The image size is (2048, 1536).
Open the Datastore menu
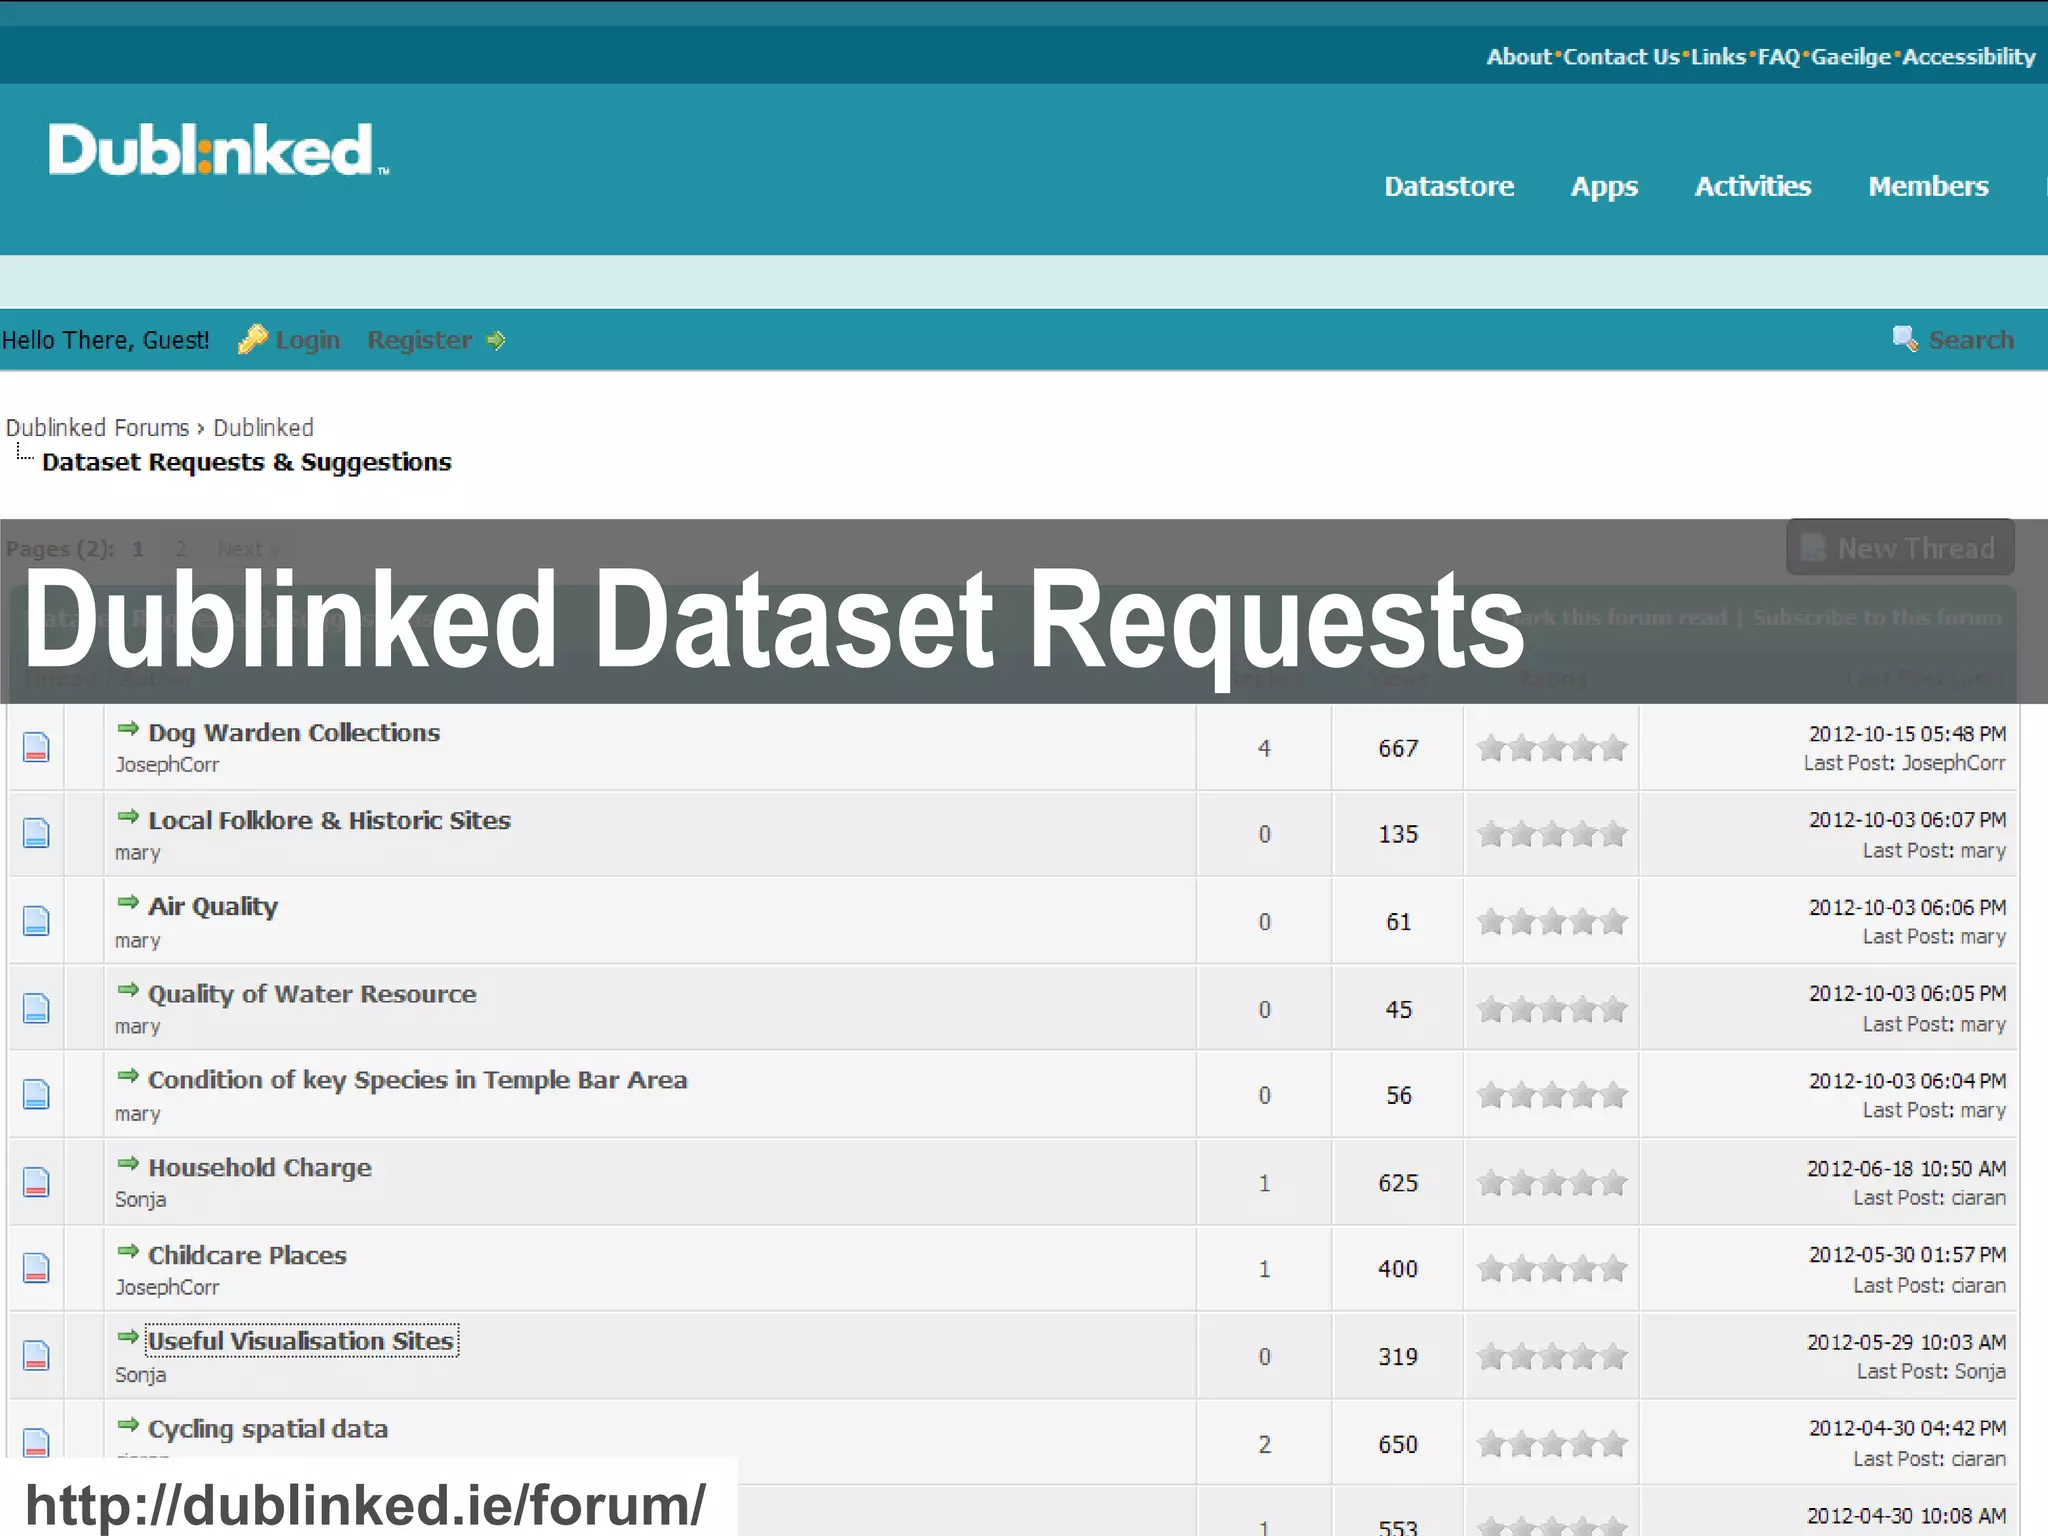coord(1449,186)
